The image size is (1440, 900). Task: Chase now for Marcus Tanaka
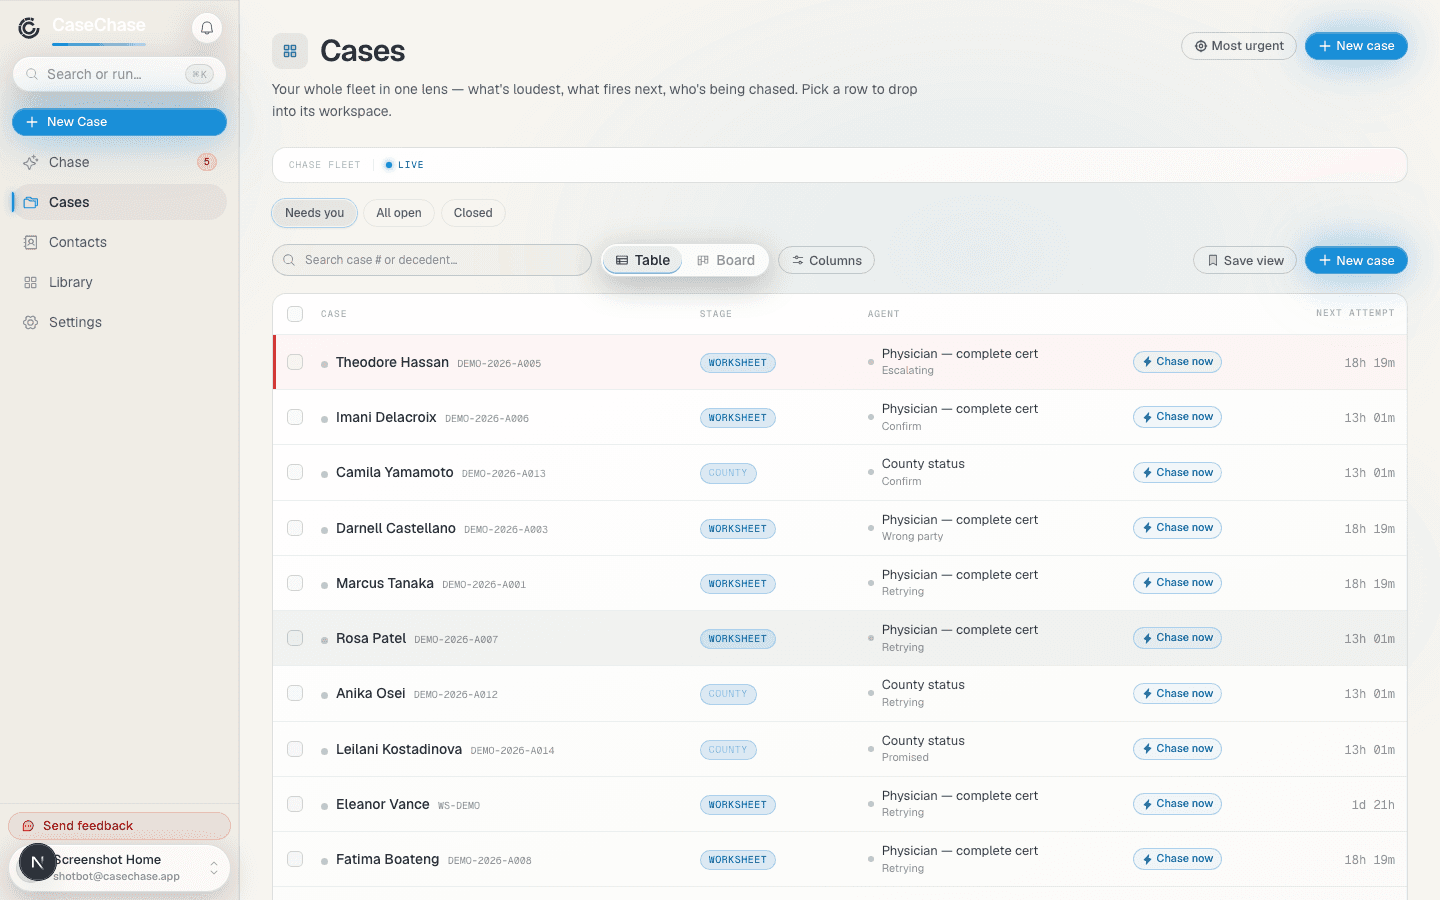1177,583
